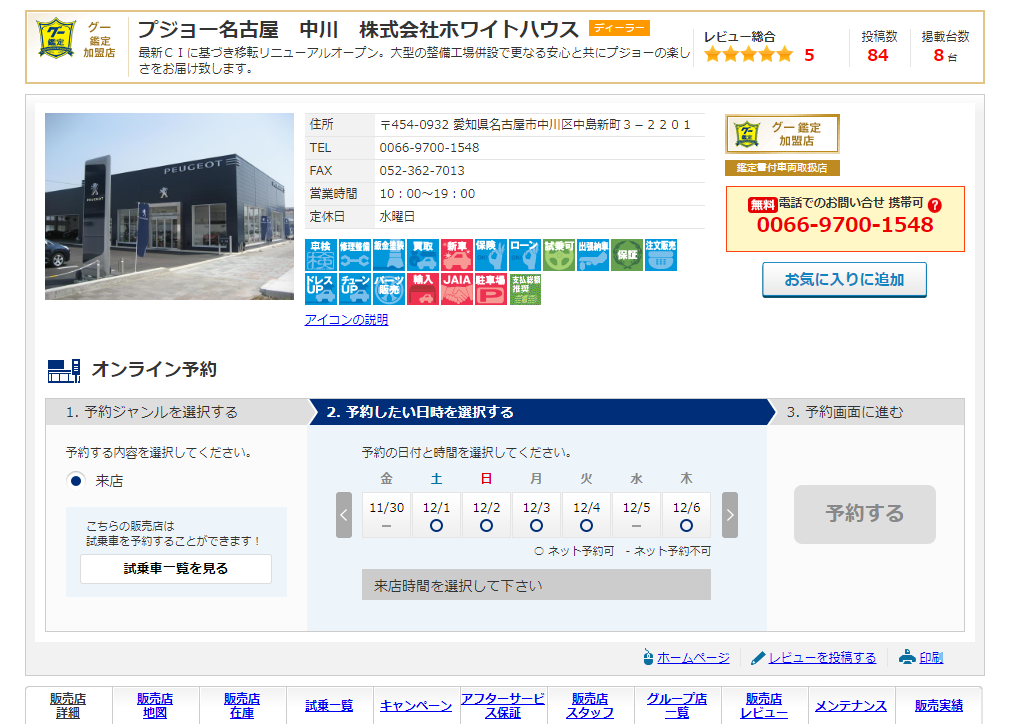Open the キャンペーン tab
This screenshot has width=1015, height=724.
(x=416, y=705)
